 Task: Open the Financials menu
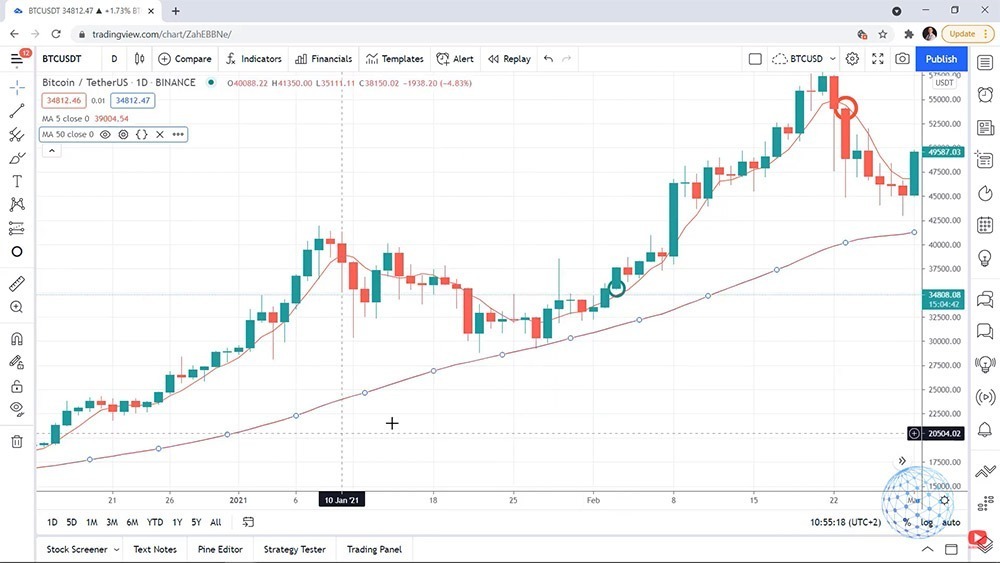[323, 59]
